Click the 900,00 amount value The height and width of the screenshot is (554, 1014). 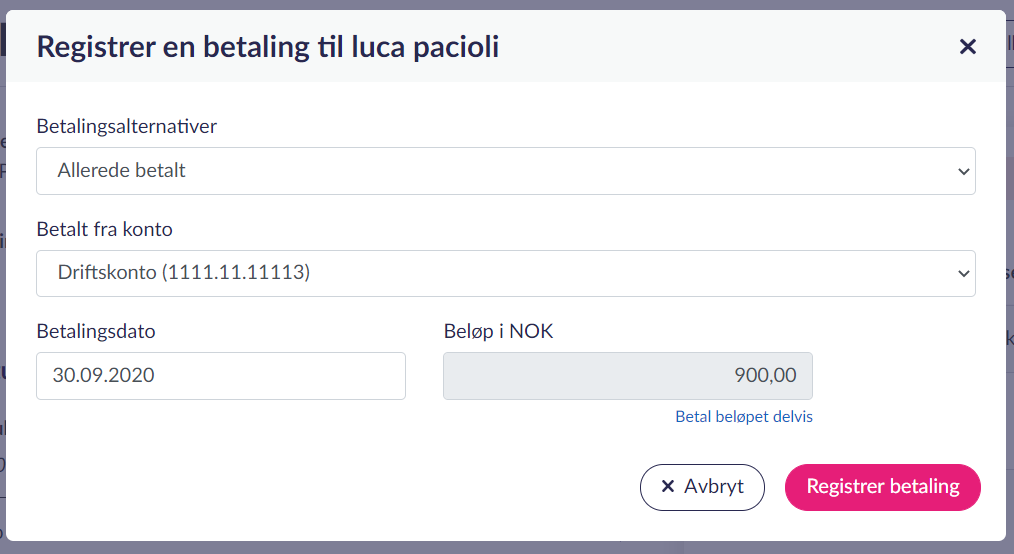point(765,376)
